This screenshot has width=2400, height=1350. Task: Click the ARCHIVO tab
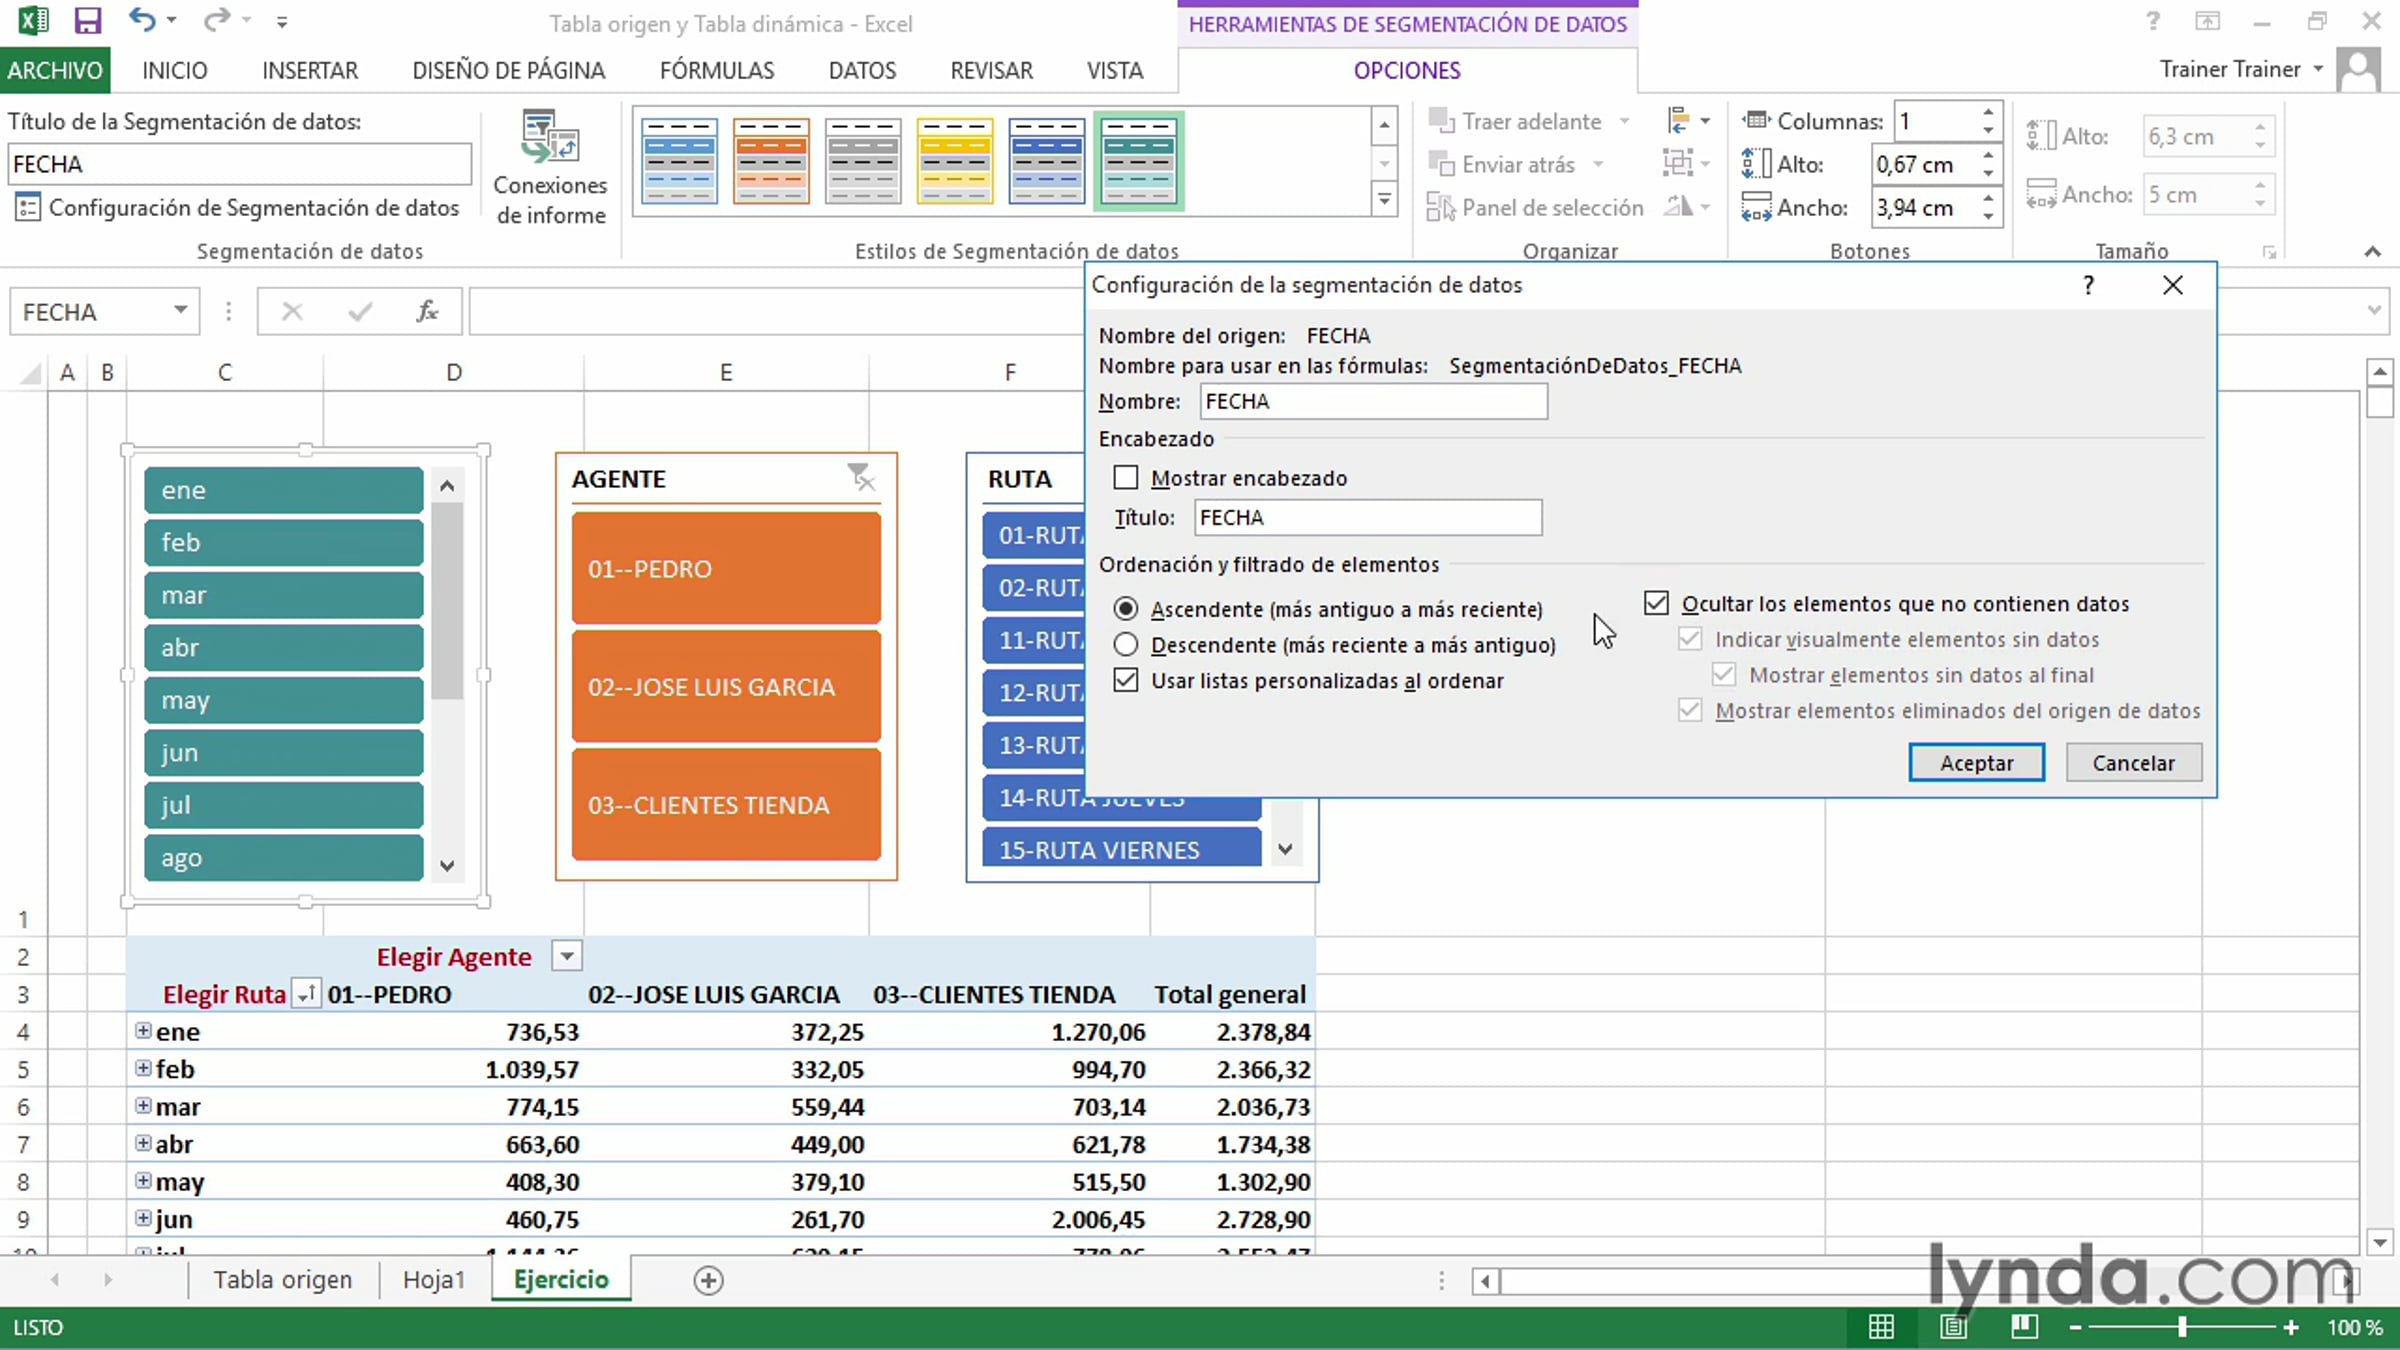point(55,70)
